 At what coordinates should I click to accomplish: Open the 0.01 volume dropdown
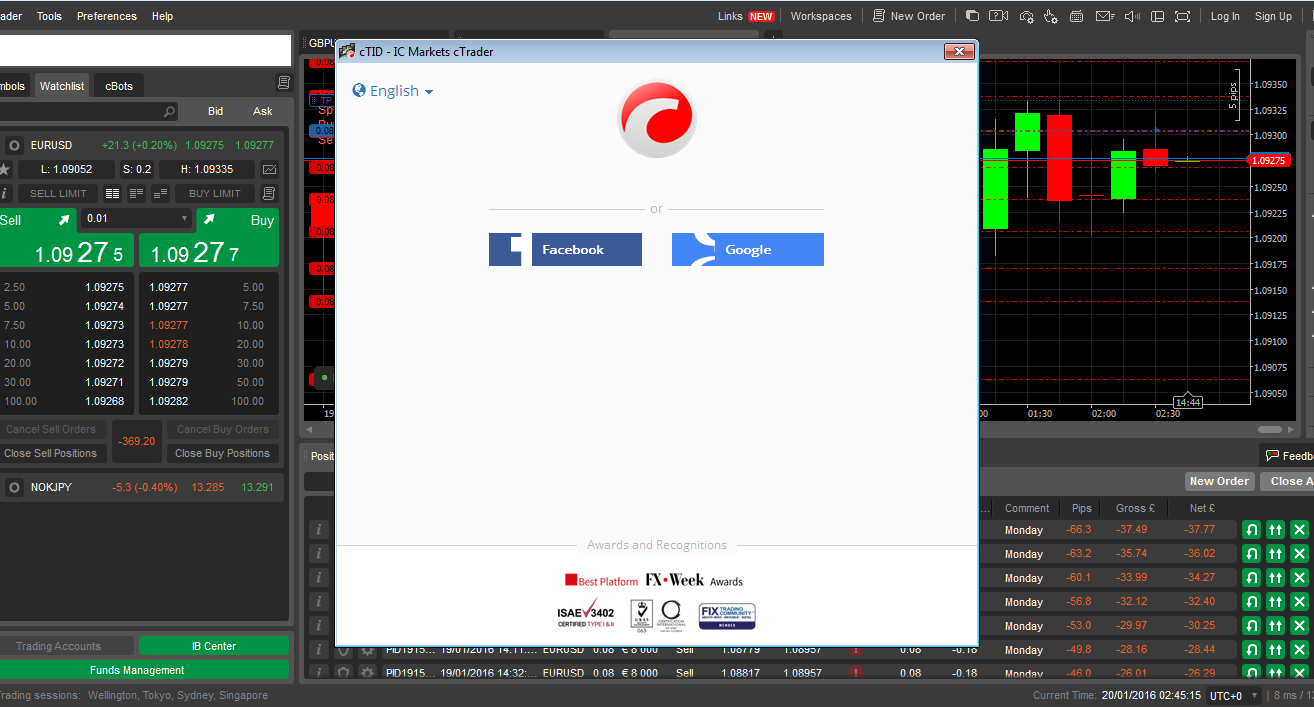[x=136, y=219]
